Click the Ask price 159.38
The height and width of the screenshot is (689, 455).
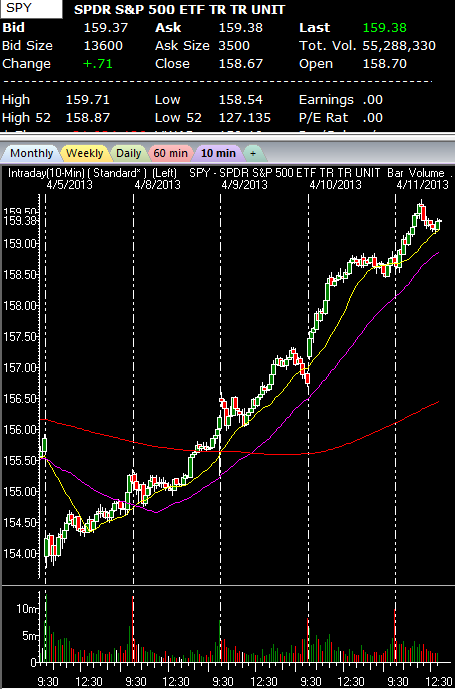coord(241,28)
